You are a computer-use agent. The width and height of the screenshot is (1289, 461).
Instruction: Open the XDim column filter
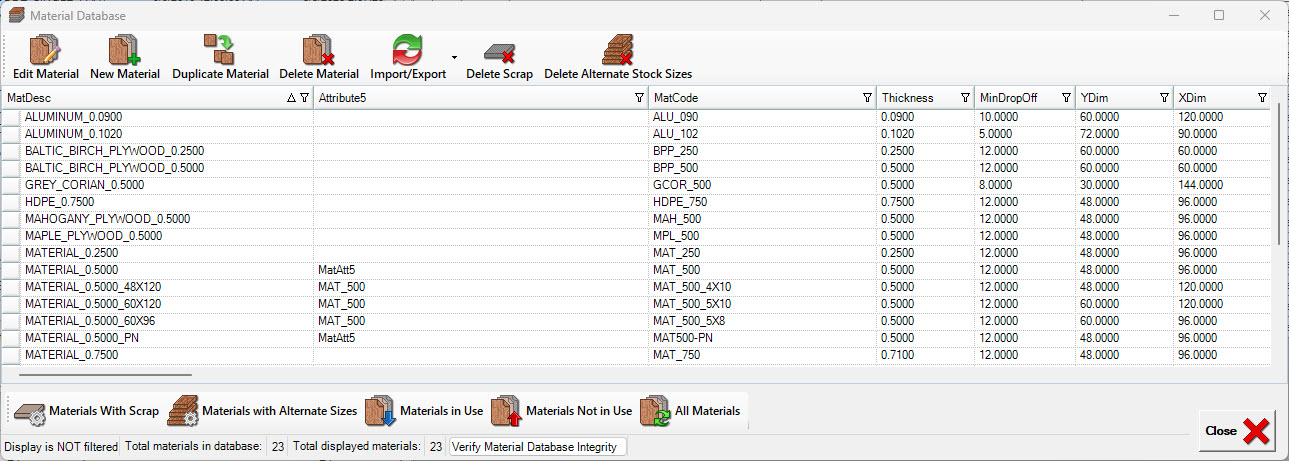tap(1262, 98)
